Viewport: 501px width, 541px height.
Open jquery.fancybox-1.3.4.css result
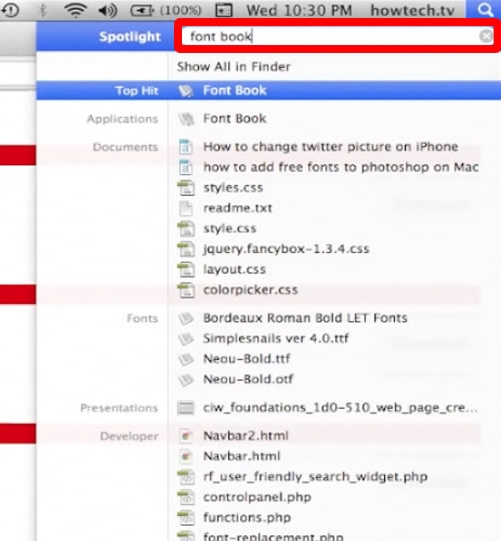point(286,249)
